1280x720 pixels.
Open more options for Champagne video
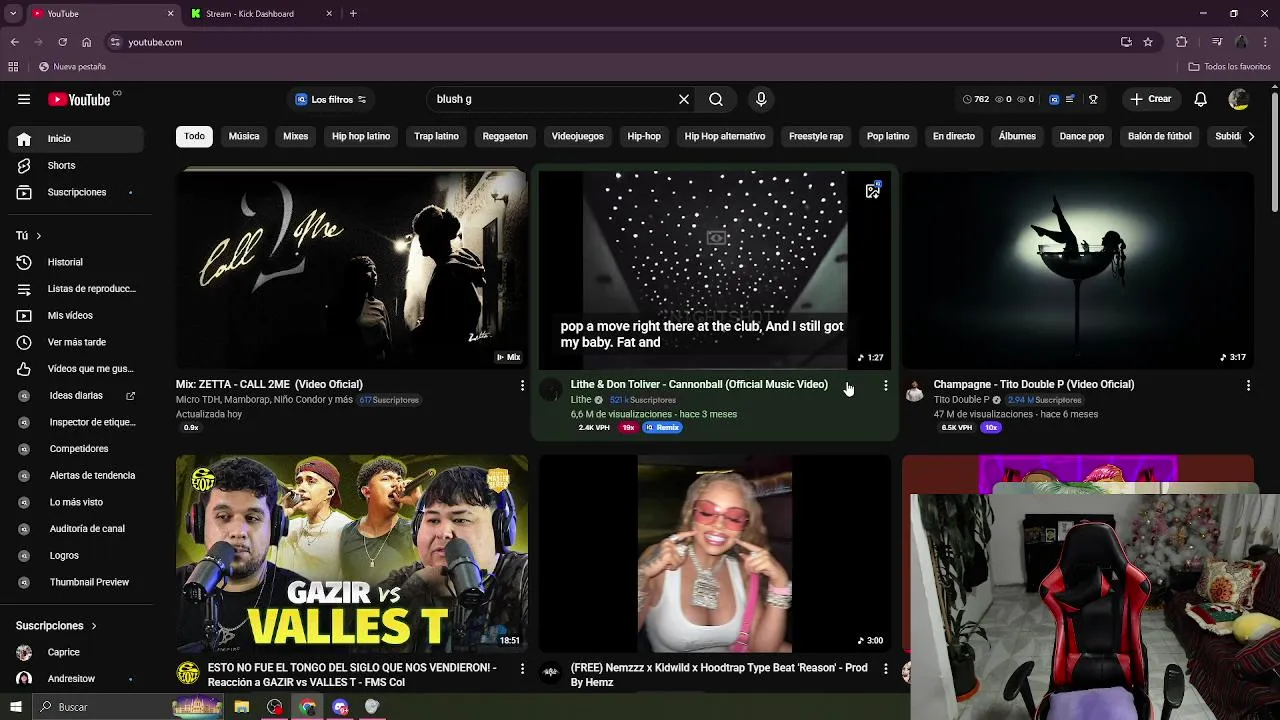coord(1248,385)
